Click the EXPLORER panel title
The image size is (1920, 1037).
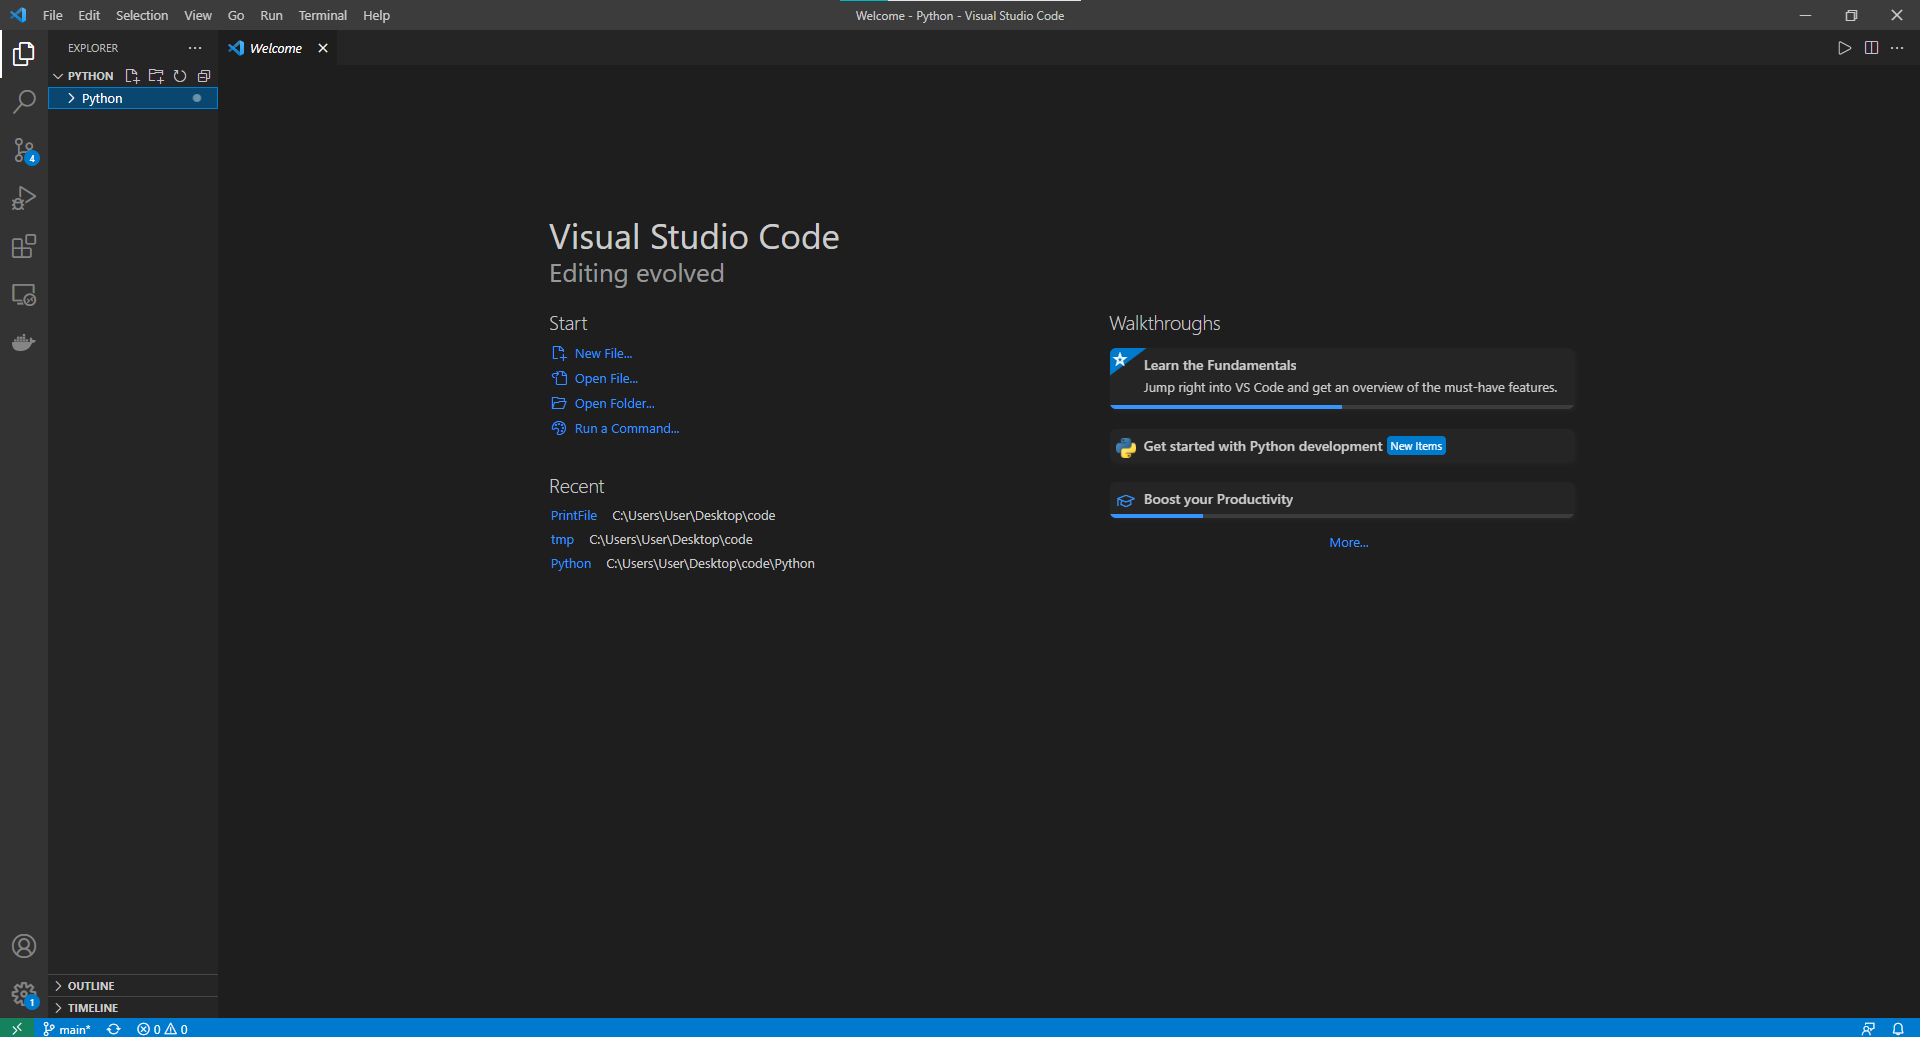(93, 48)
